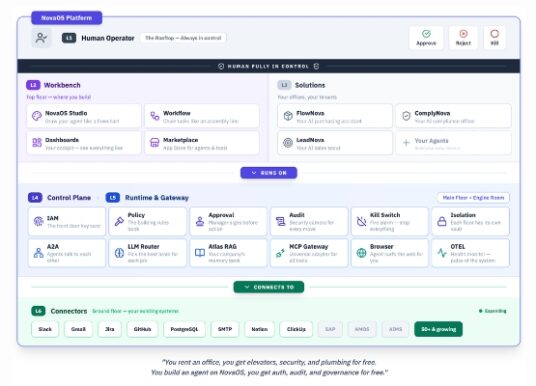Select the Notion connector chip
This screenshot has width=536, height=386.
coord(259,329)
